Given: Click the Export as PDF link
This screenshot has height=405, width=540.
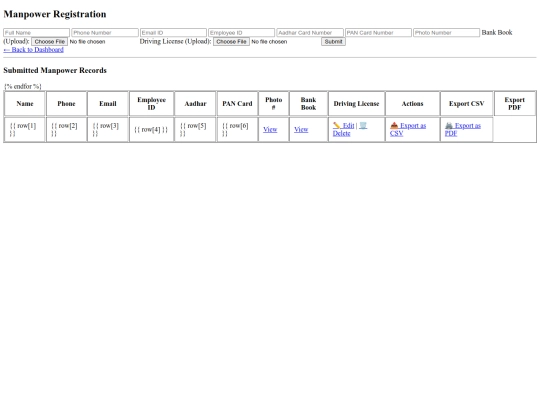Looking at the screenshot, I should click(x=463, y=129).
